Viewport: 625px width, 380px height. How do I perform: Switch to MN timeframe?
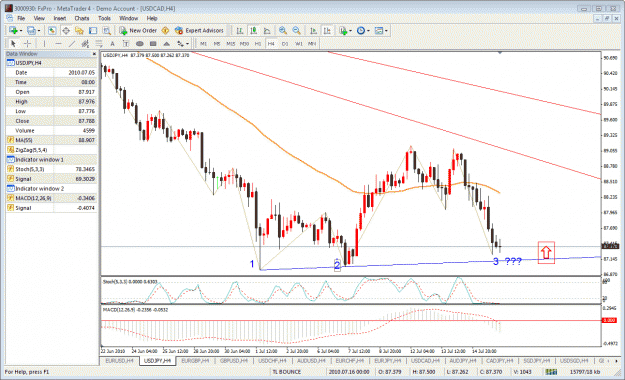(x=312, y=43)
